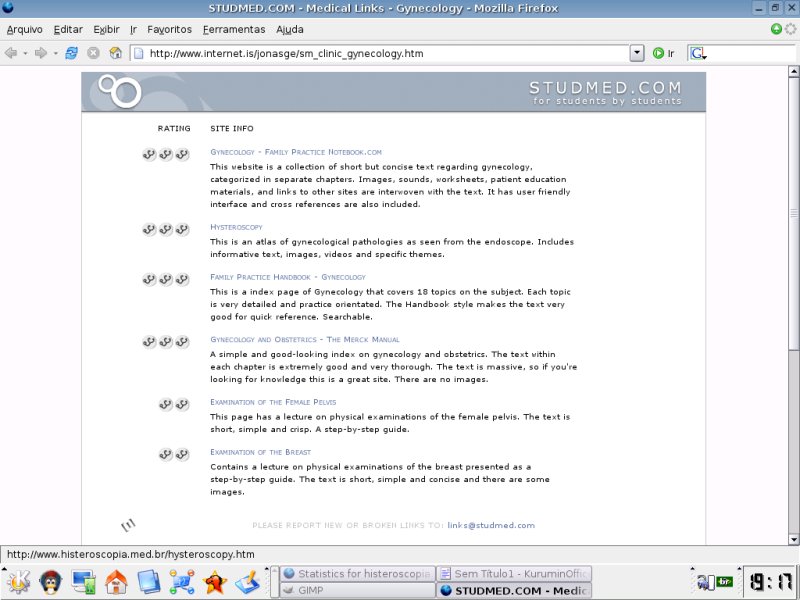Switch to the GIMP taskbar window

[357, 591]
